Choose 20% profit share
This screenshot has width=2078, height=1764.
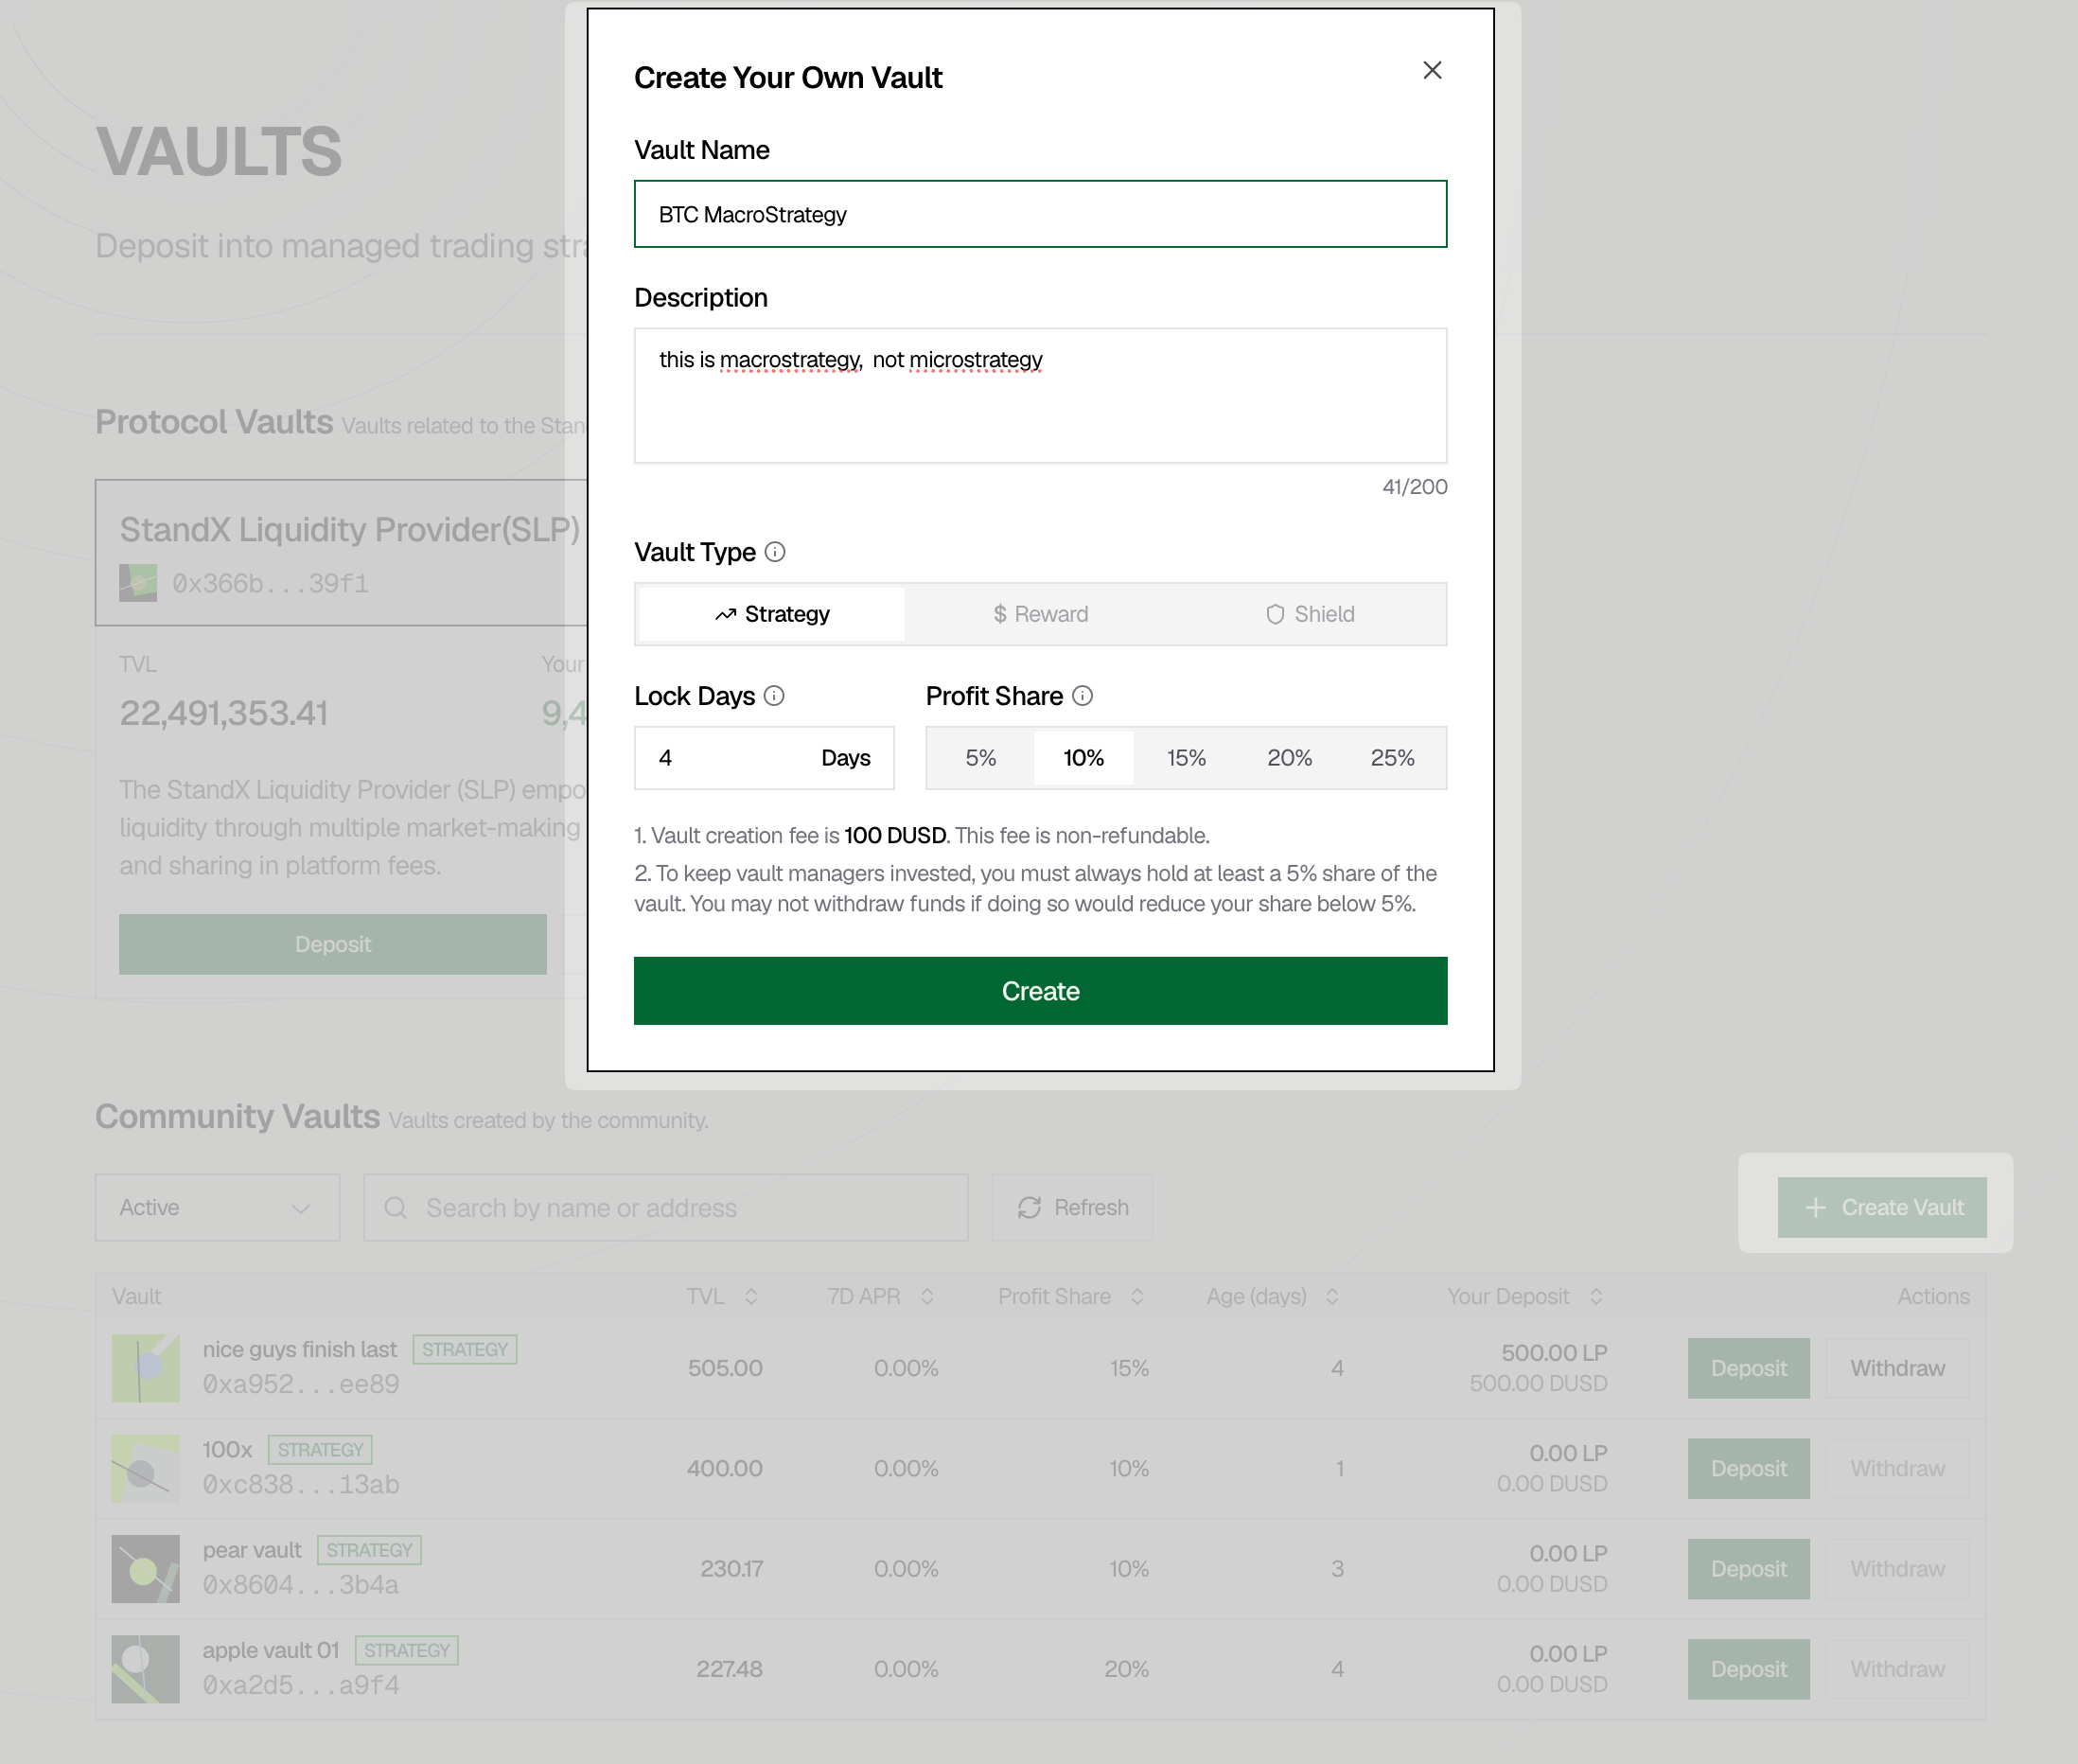click(1289, 758)
